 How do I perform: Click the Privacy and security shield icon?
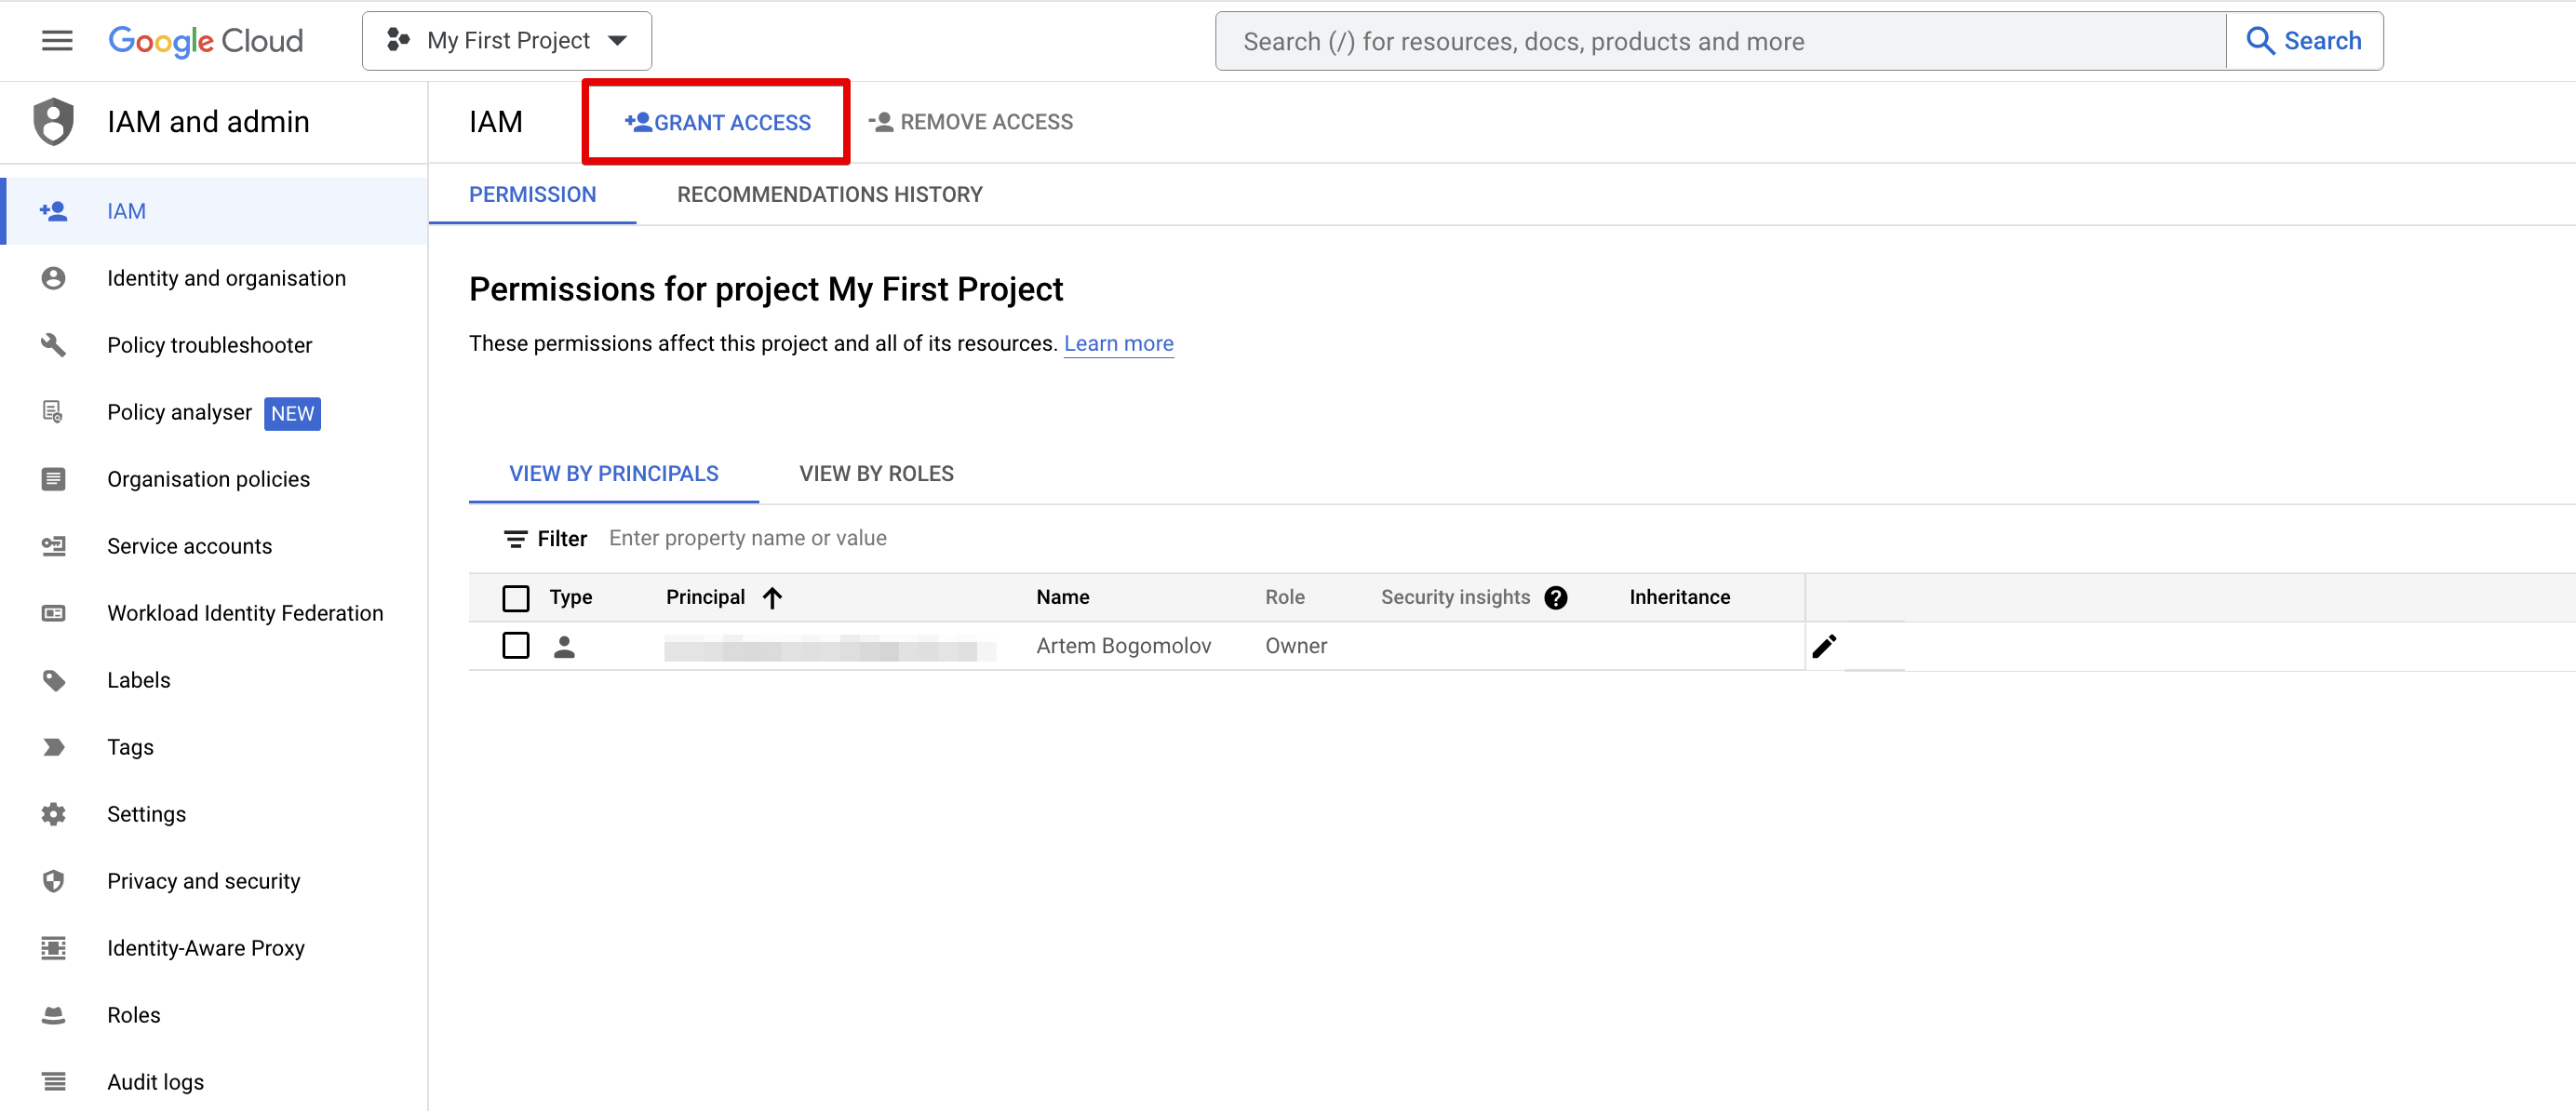pos(54,881)
